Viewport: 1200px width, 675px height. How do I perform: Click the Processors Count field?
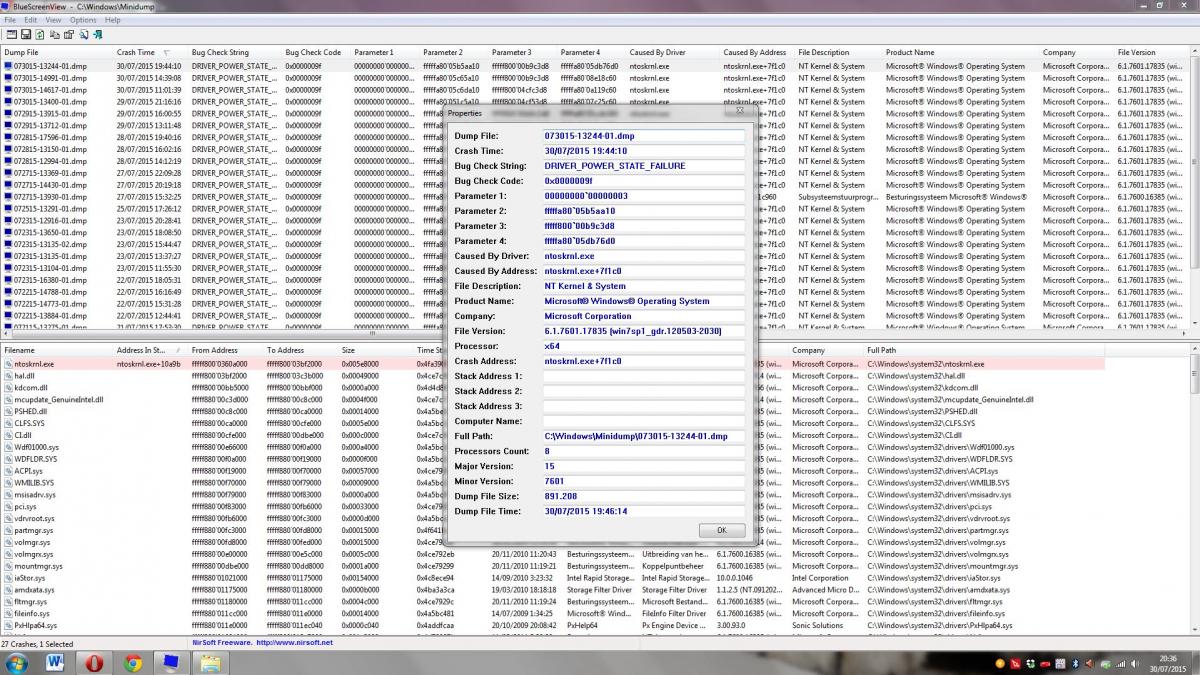(644, 451)
